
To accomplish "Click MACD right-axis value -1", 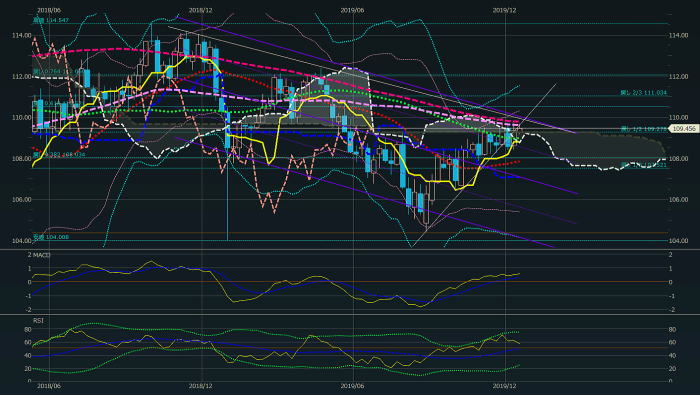I will [671, 296].
